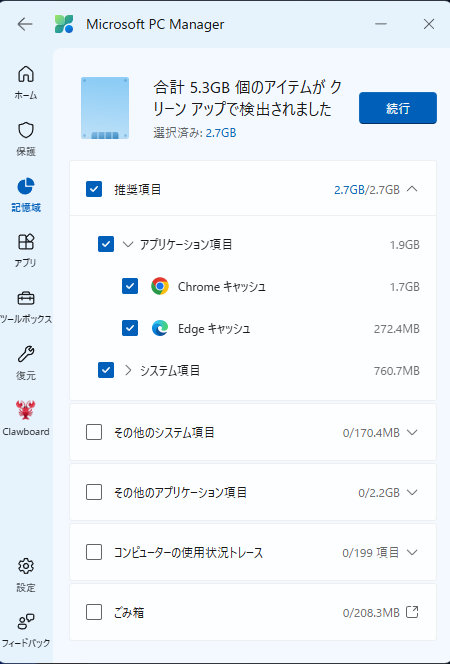Open the 復元 wrench sidebar item
Screen dimensions: 450x664
point(26,362)
